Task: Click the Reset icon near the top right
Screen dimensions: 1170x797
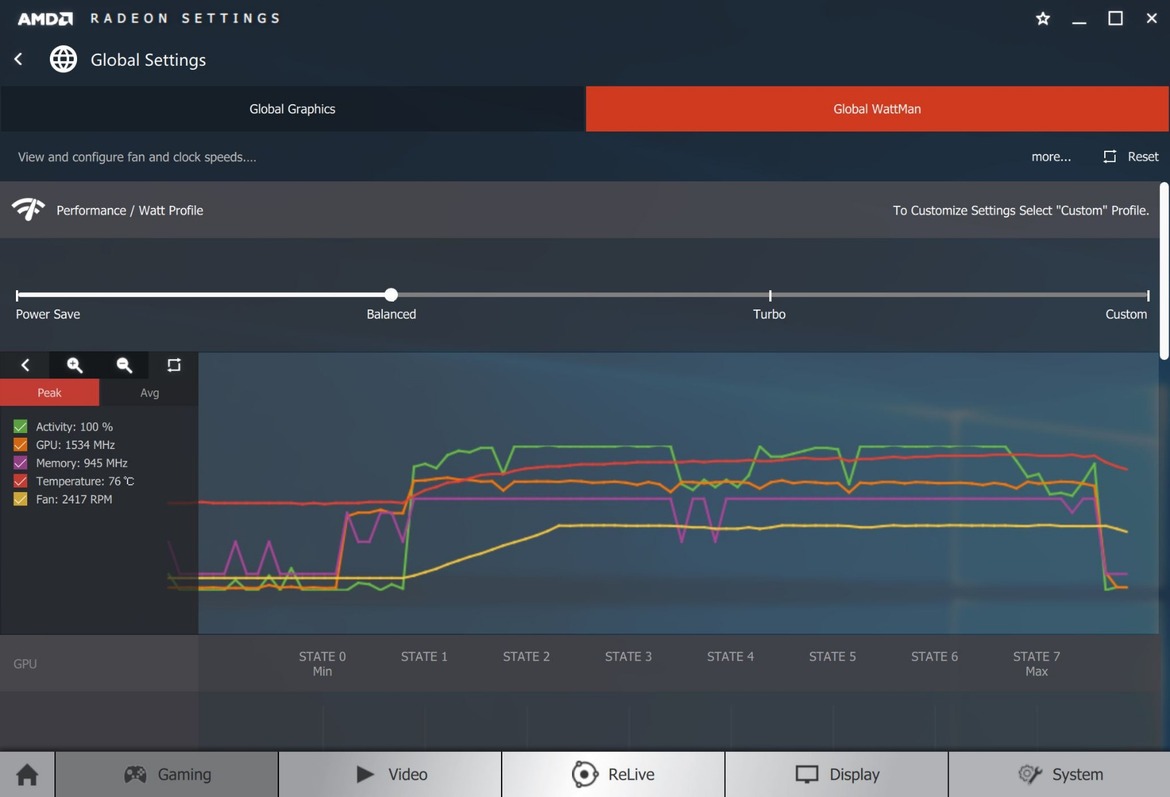Action: 1110,157
